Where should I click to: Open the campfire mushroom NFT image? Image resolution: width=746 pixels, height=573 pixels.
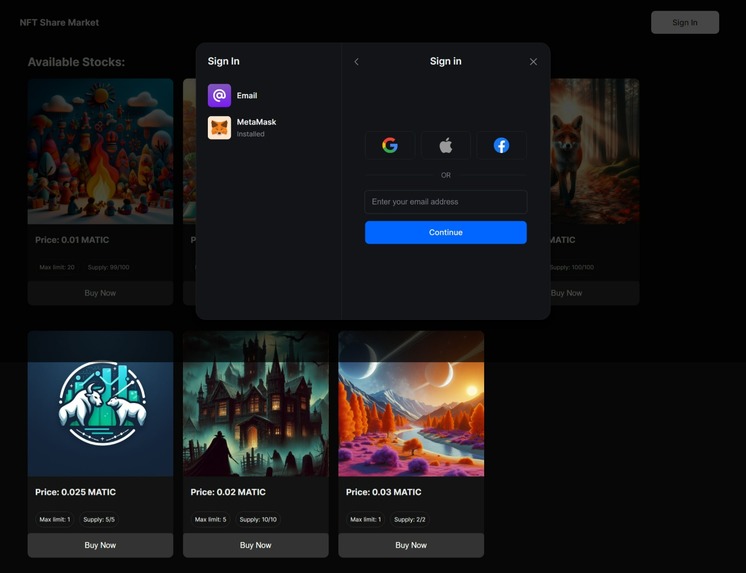point(100,151)
